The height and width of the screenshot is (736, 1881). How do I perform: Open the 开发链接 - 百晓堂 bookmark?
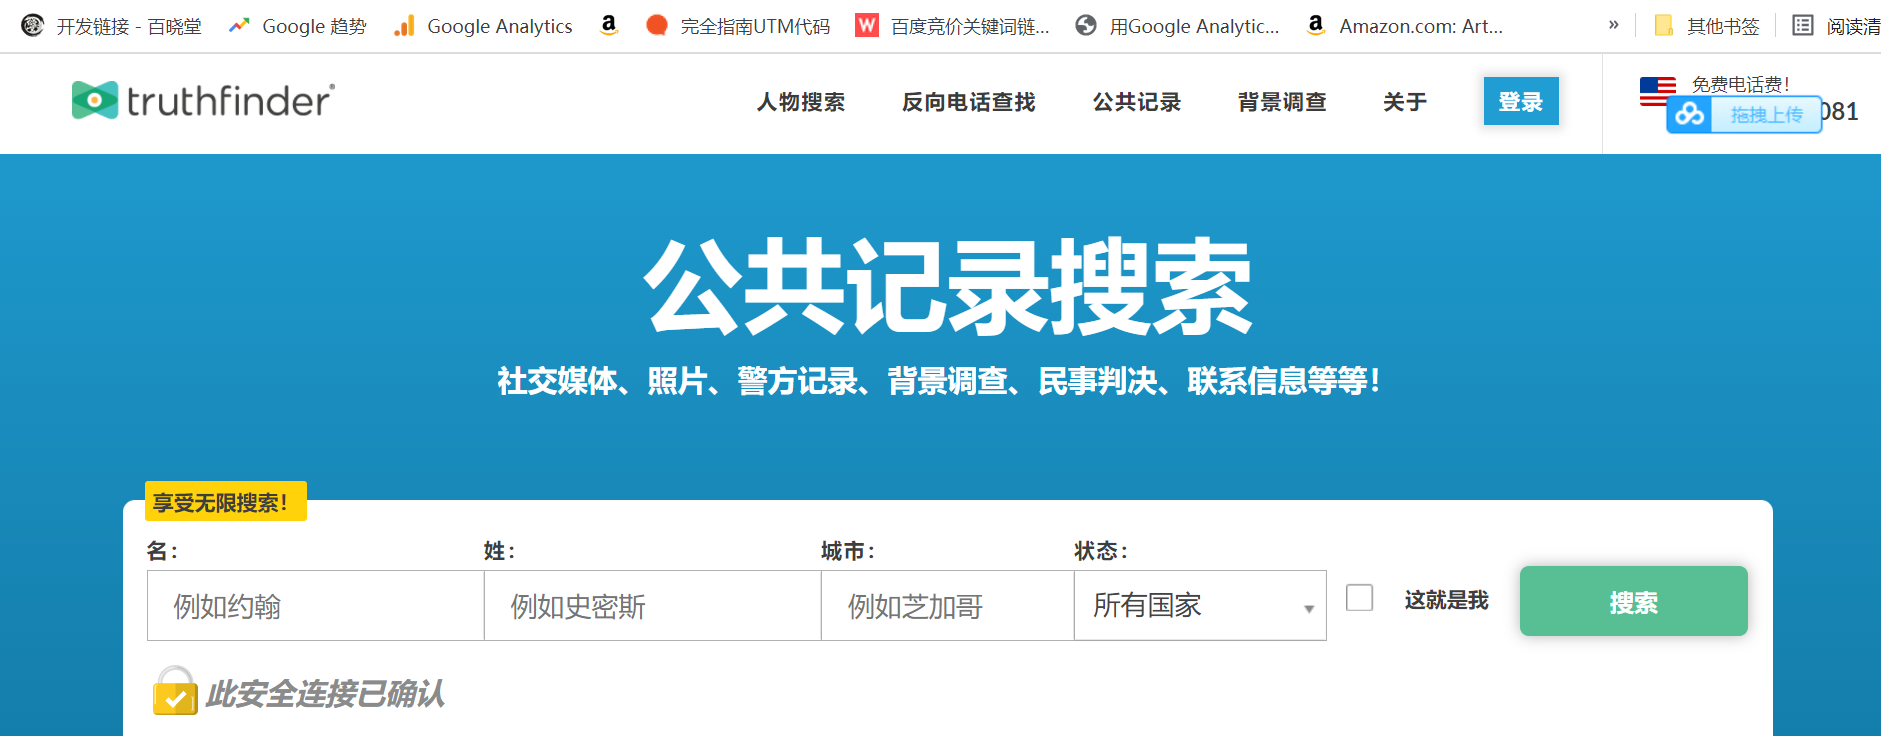111,26
